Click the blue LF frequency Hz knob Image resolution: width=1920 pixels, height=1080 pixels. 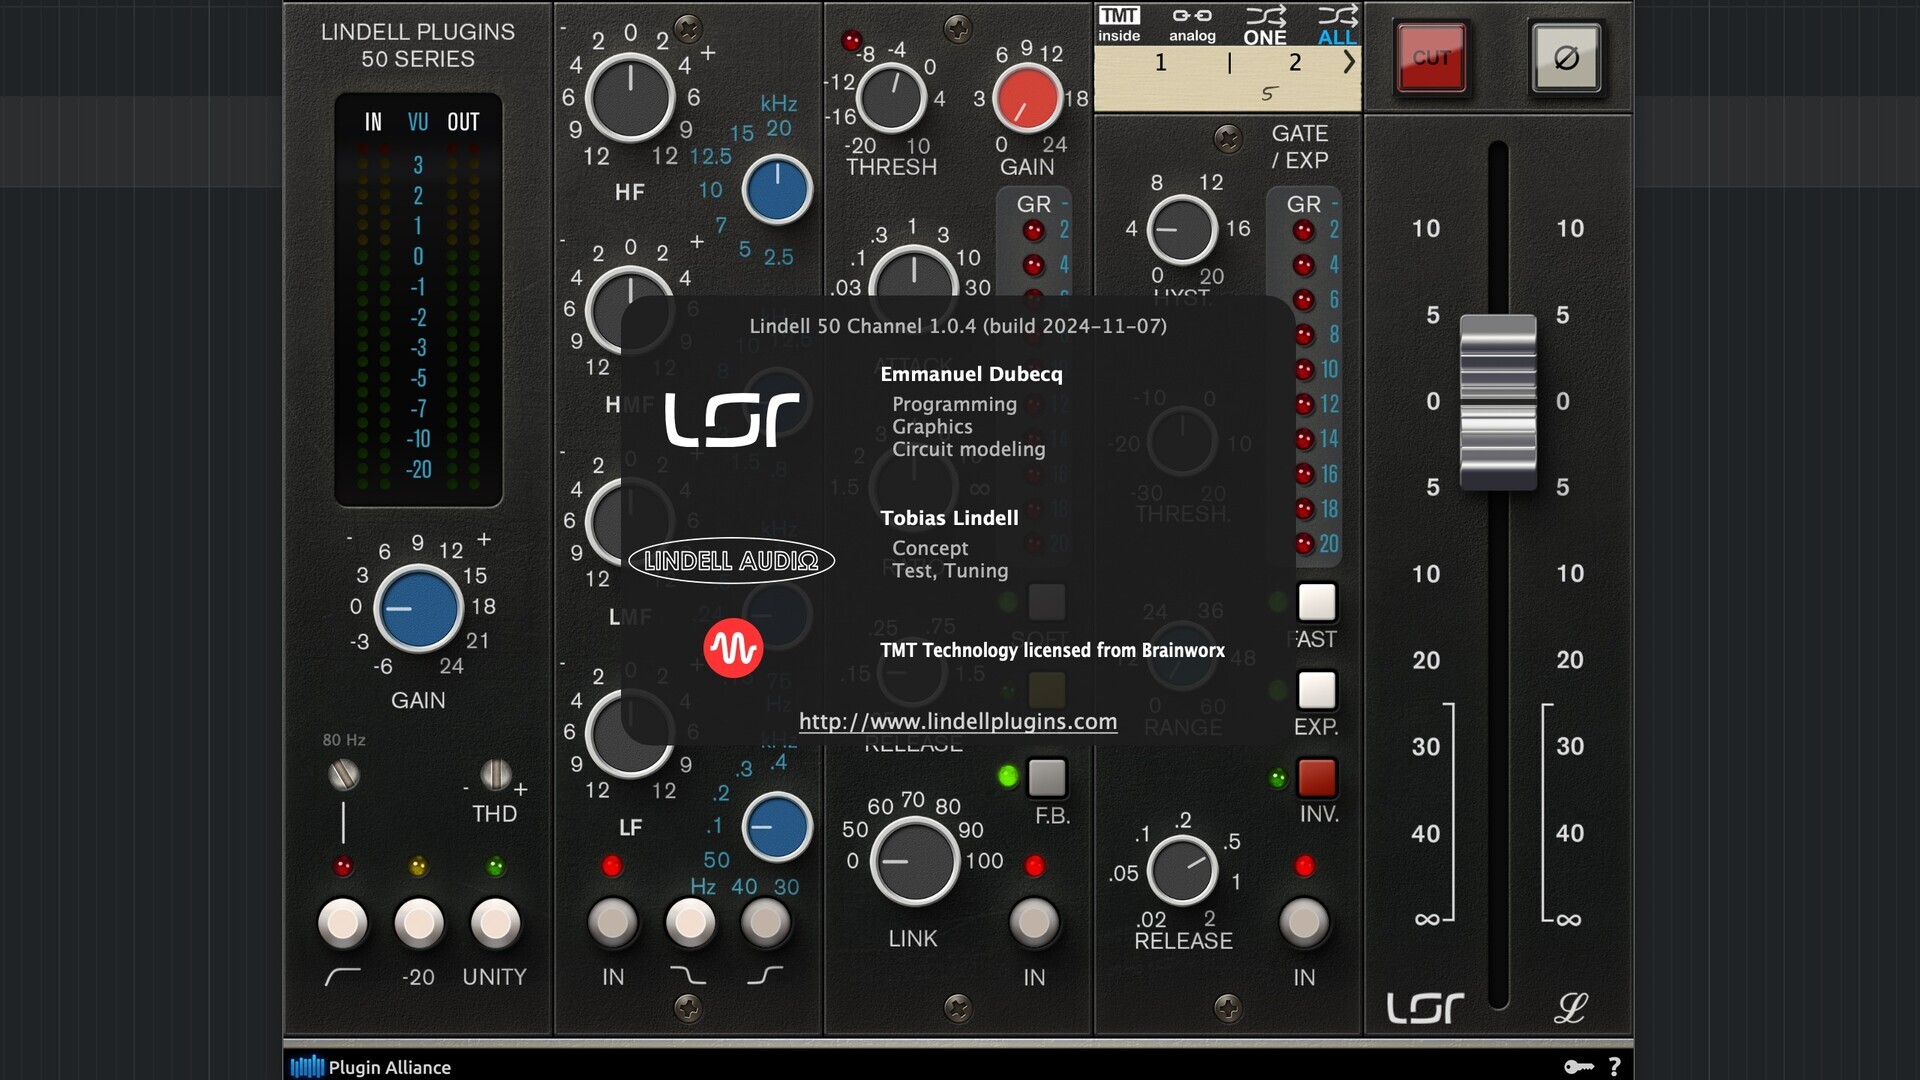coord(777,827)
